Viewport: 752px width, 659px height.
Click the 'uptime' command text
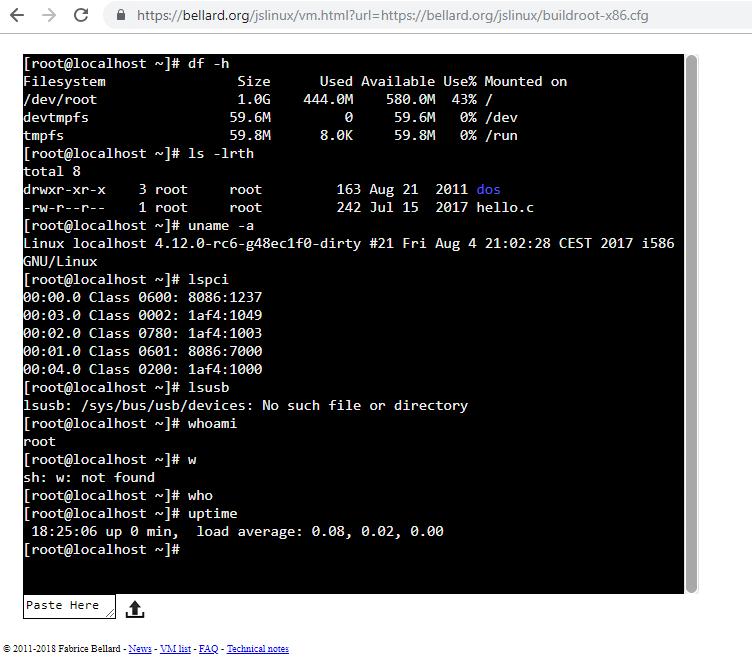tap(212, 513)
